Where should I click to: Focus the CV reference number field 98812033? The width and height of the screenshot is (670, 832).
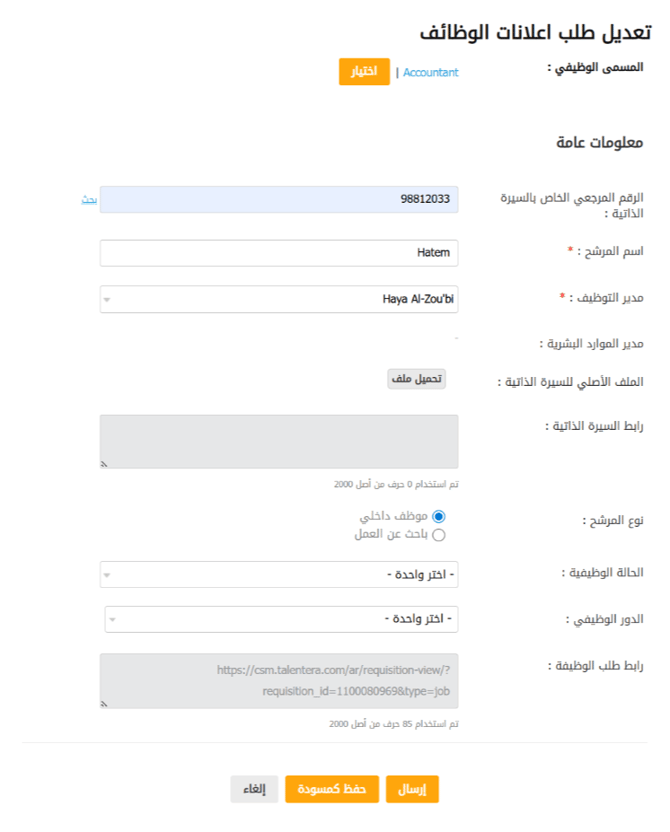pos(279,200)
